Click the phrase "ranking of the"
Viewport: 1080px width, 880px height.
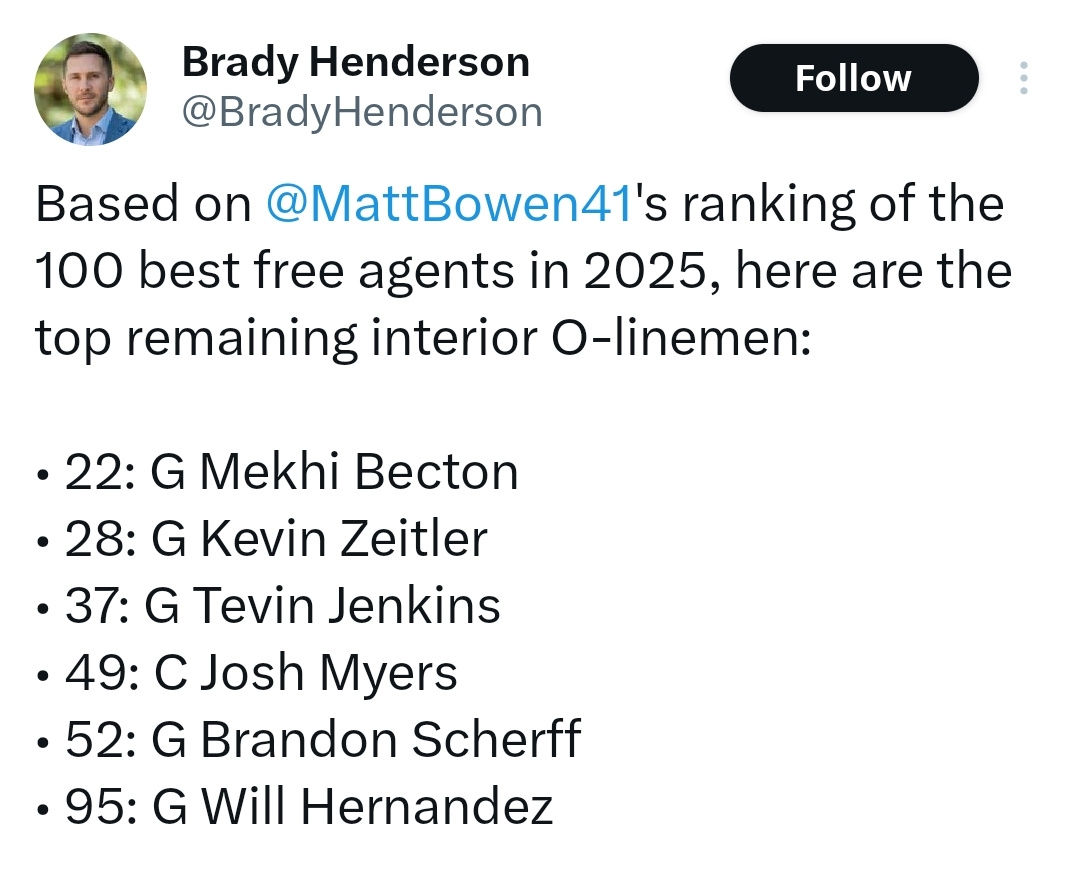click(843, 204)
